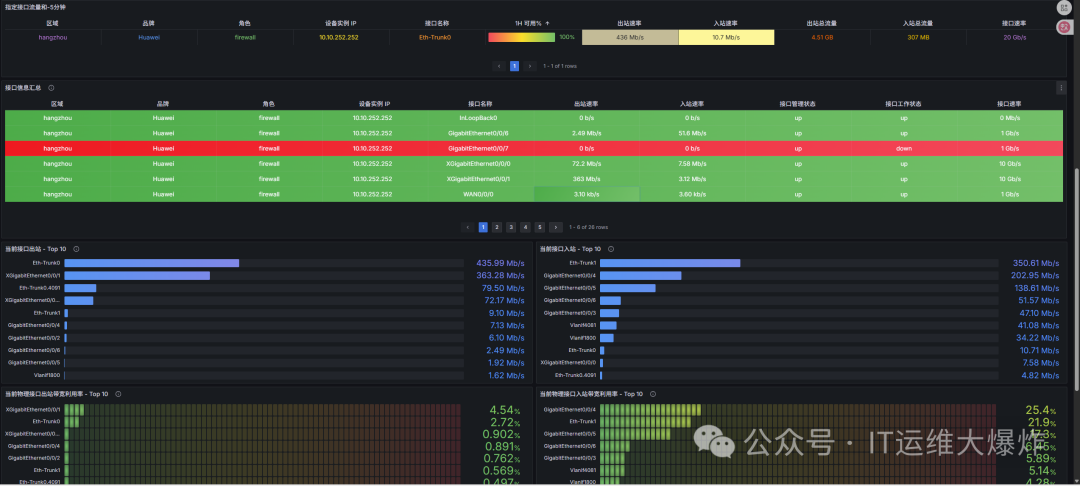Switch to page 2 of interface summary
The width and height of the screenshot is (1080, 486).
coord(497,227)
